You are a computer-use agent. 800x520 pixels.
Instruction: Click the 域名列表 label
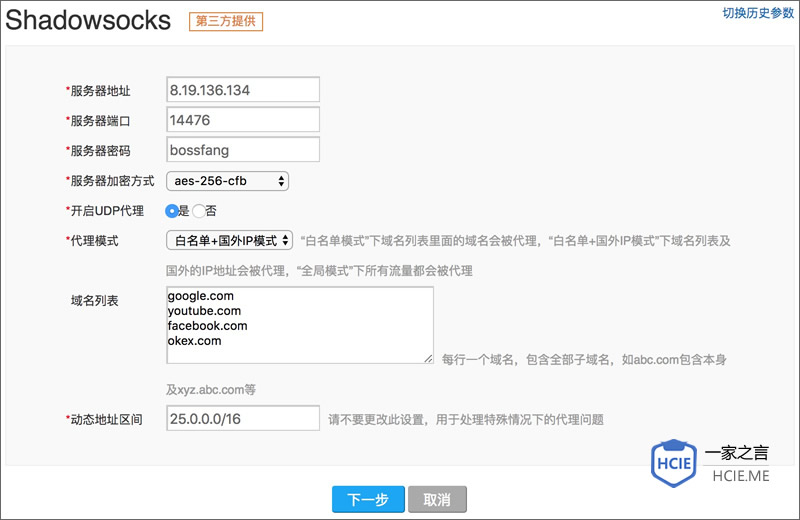coord(94,301)
